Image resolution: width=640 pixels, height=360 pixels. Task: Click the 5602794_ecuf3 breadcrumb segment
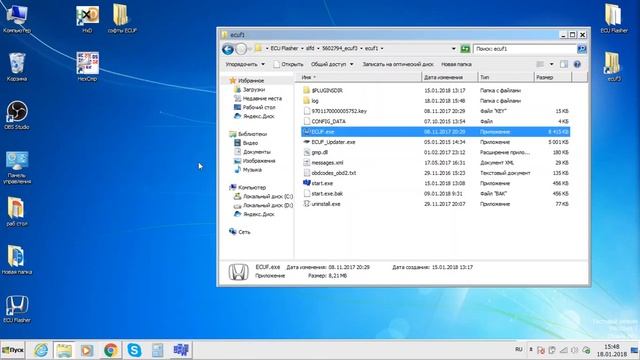pyautogui.click(x=339, y=48)
